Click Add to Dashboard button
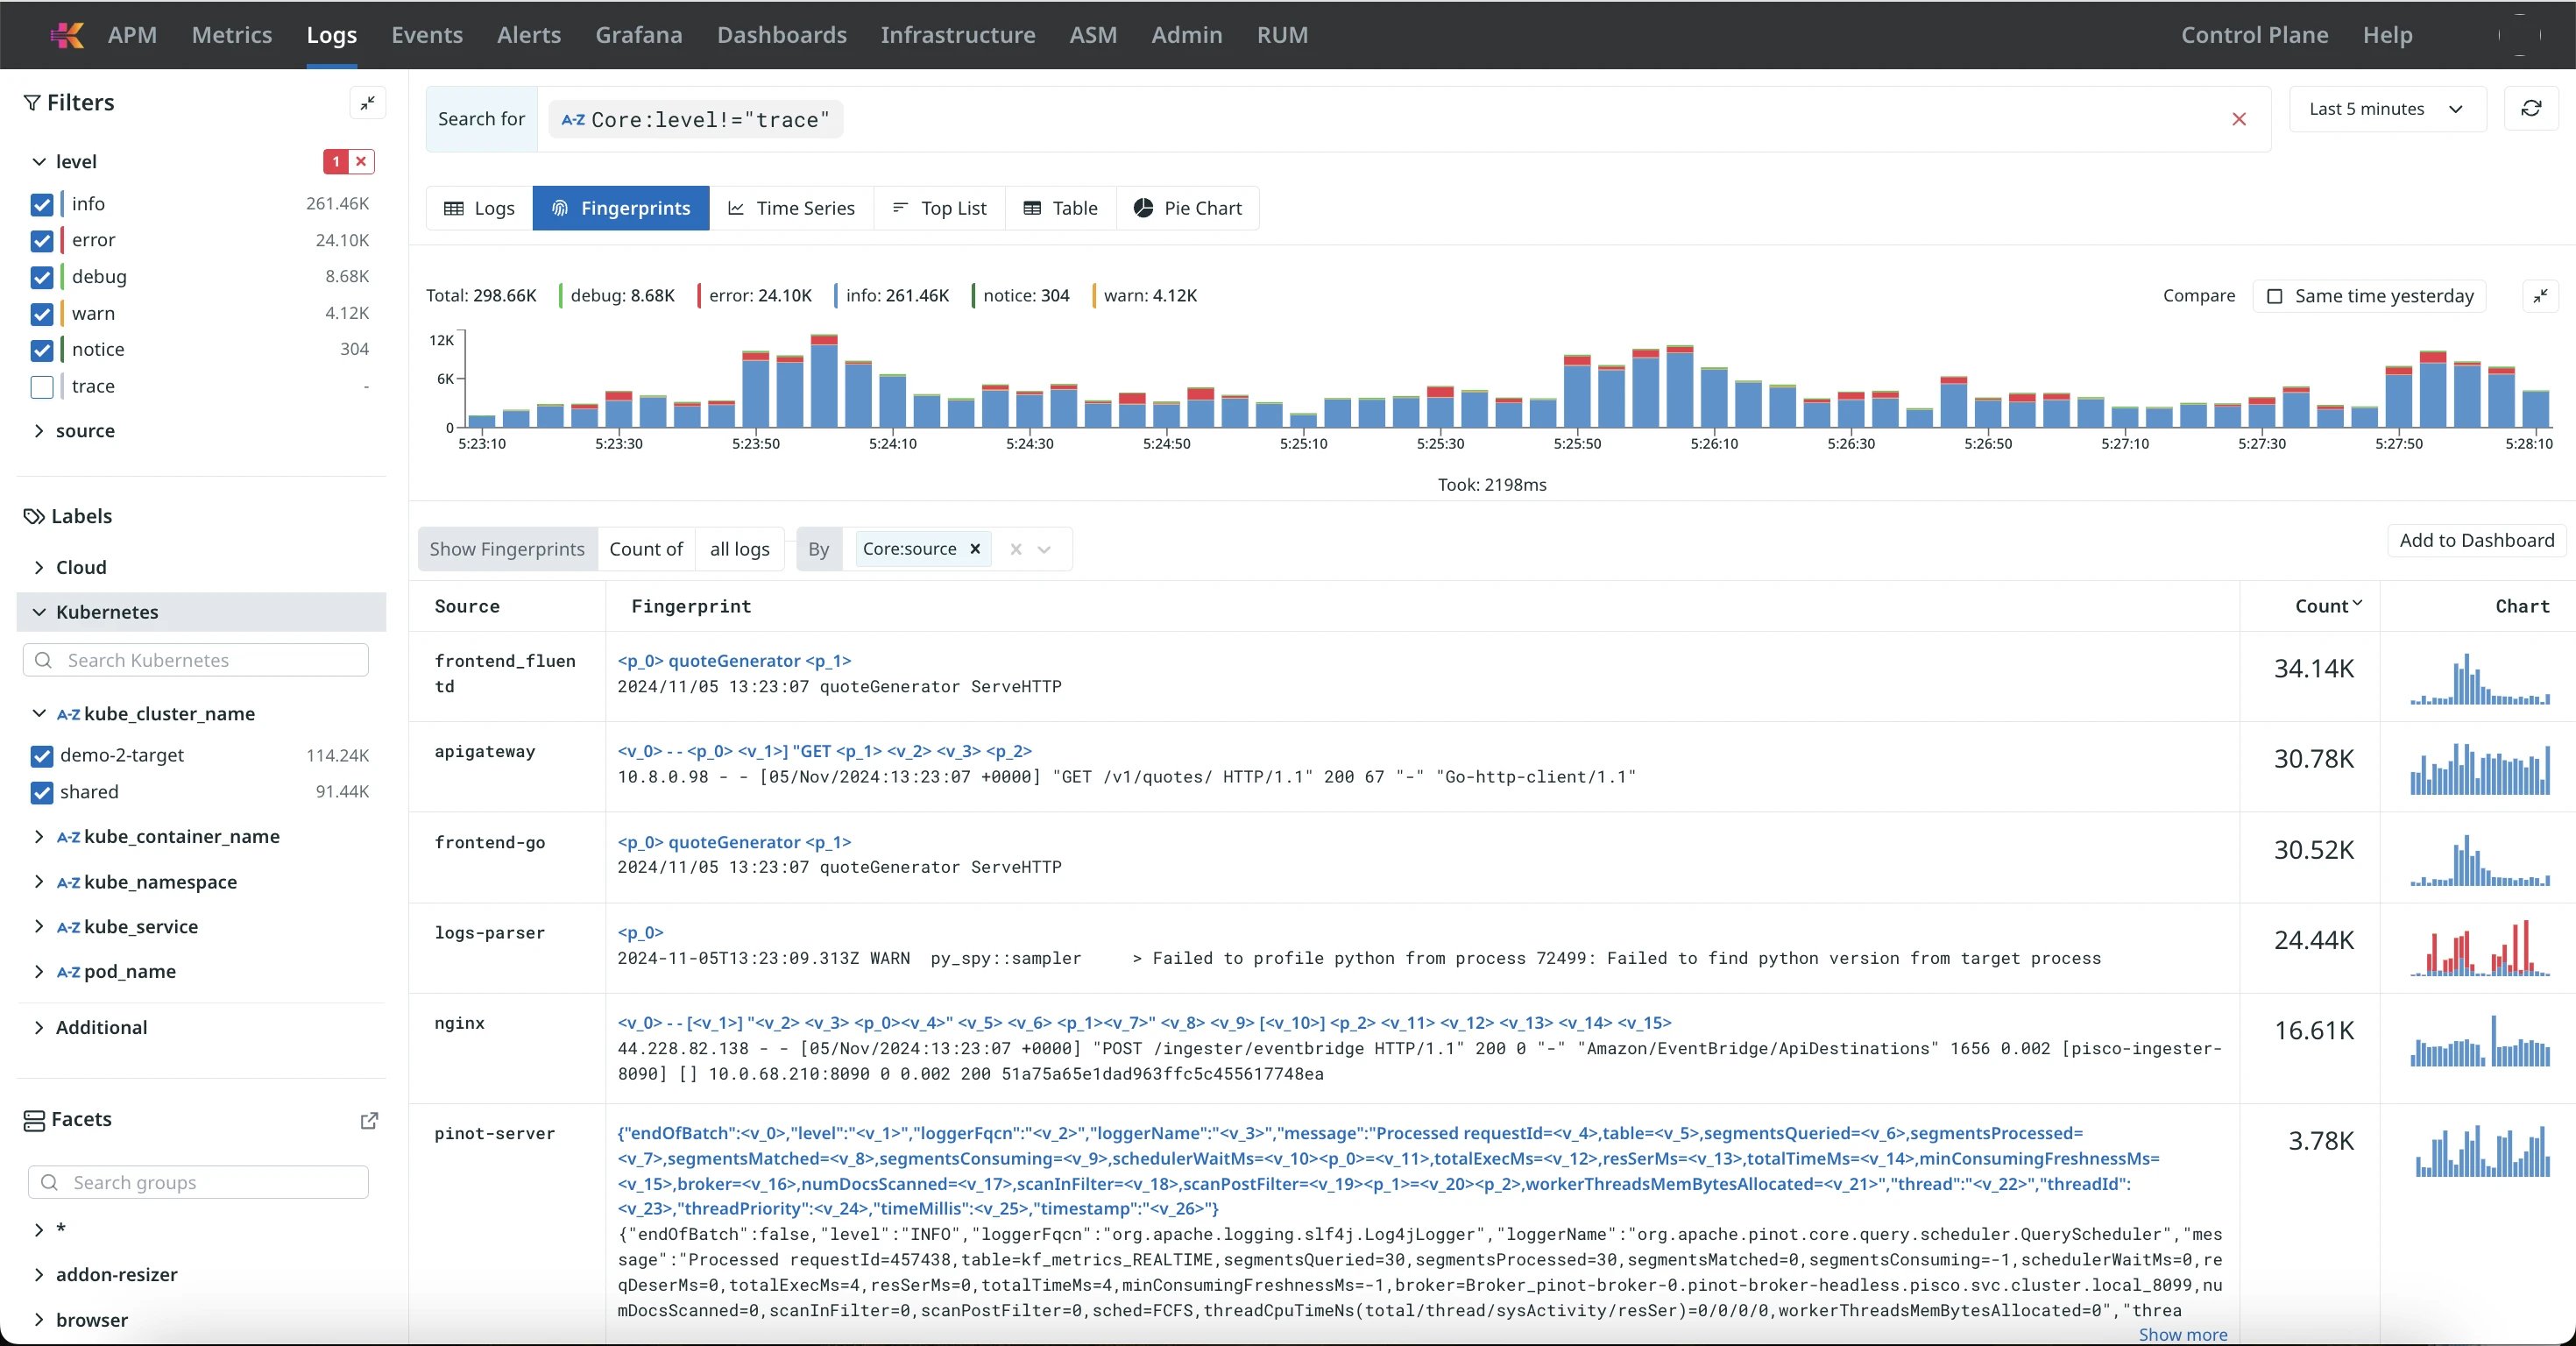The width and height of the screenshot is (2576, 1346). coord(2476,540)
